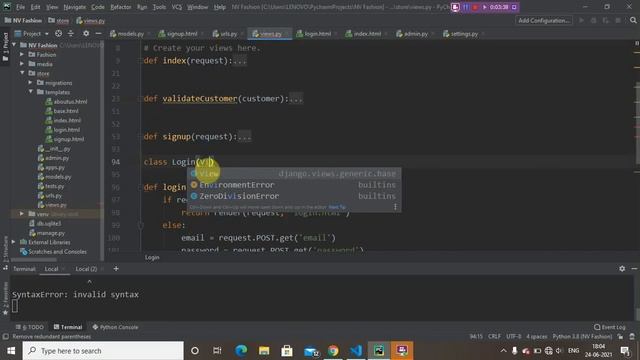Click the Windows Start button
Screen dimensions: 640x360
(11, 351)
